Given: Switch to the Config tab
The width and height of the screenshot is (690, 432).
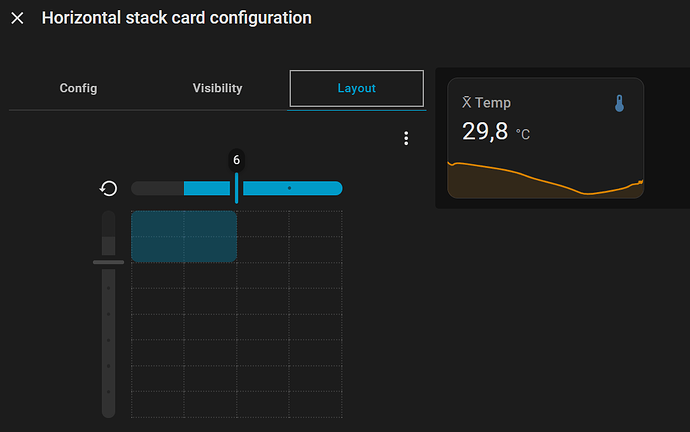Looking at the screenshot, I should (78, 88).
